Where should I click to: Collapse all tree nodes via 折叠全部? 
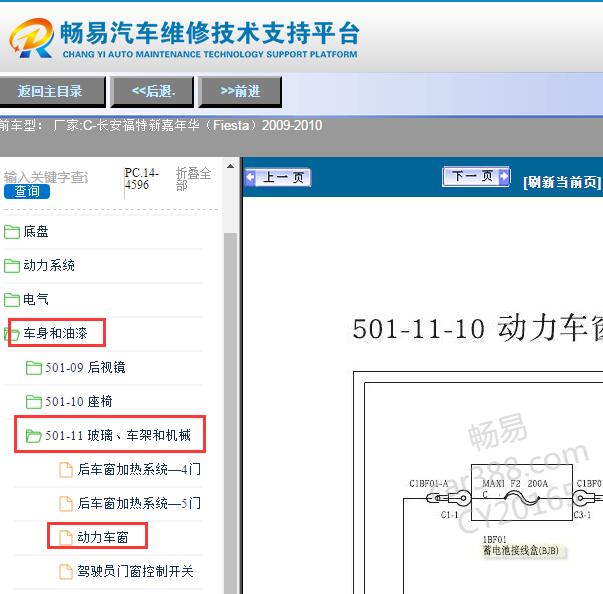193,179
